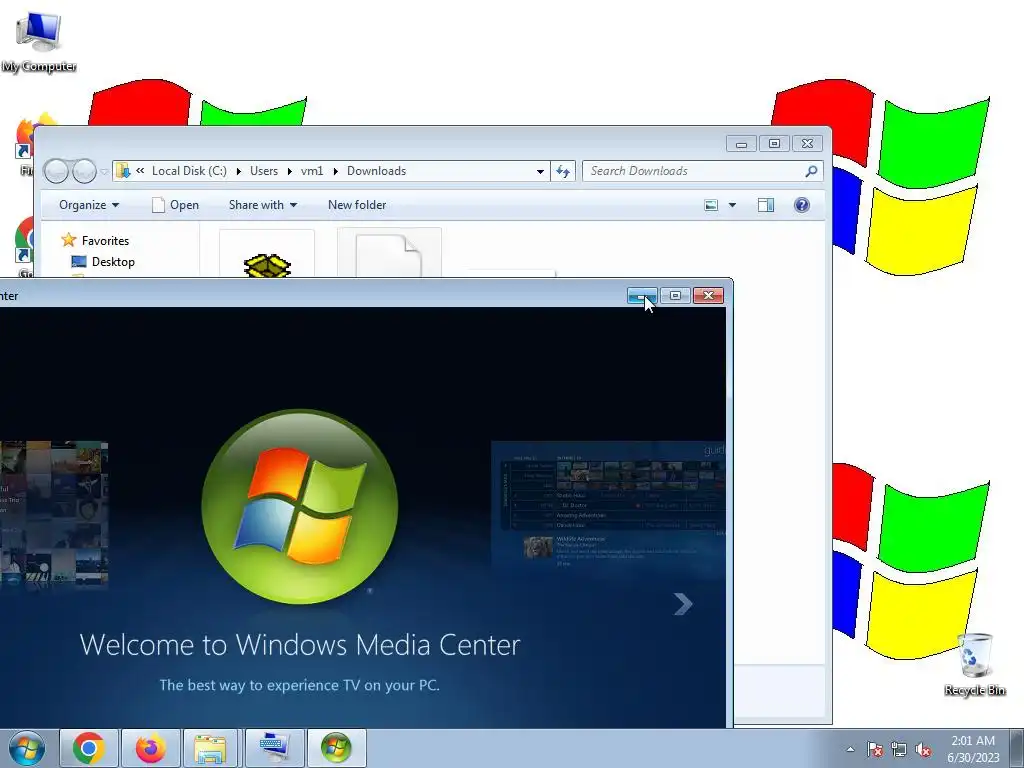Maximize the Media Center window
This screenshot has height=768, width=1024.
(675, 296)
